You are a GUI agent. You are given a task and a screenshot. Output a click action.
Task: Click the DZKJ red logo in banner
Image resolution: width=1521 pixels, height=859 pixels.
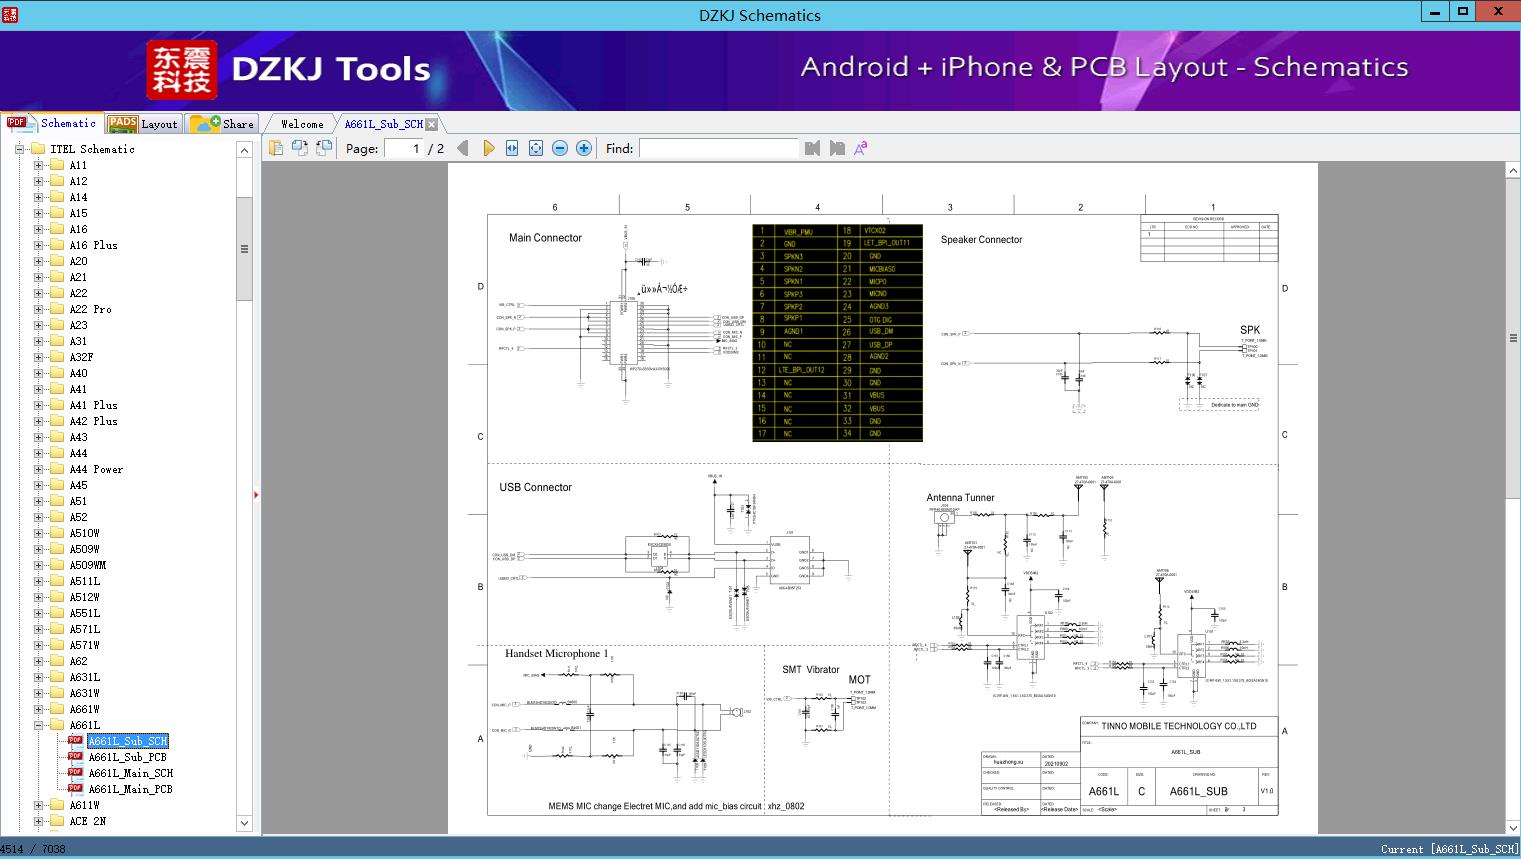coord(182,70)
